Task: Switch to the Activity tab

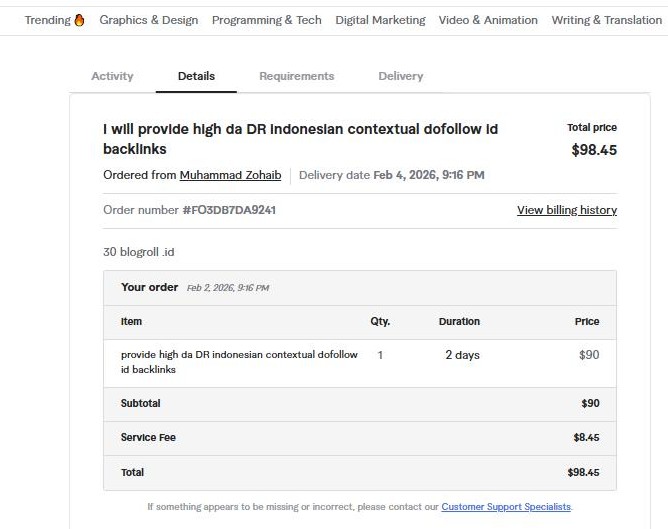Action: (x=112, y=76)
